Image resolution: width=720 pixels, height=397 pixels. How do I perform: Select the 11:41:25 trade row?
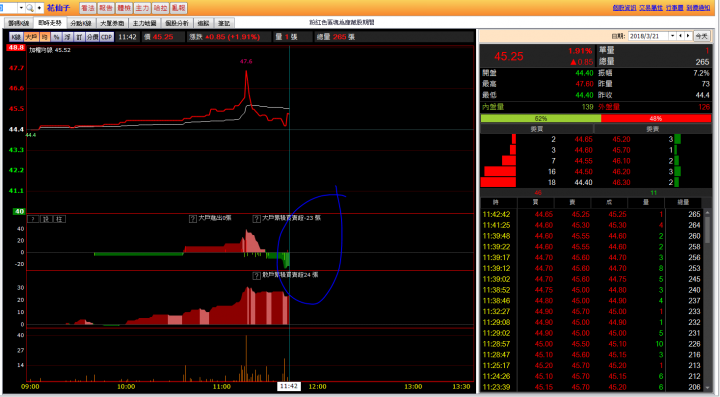[x=591, y=225]
